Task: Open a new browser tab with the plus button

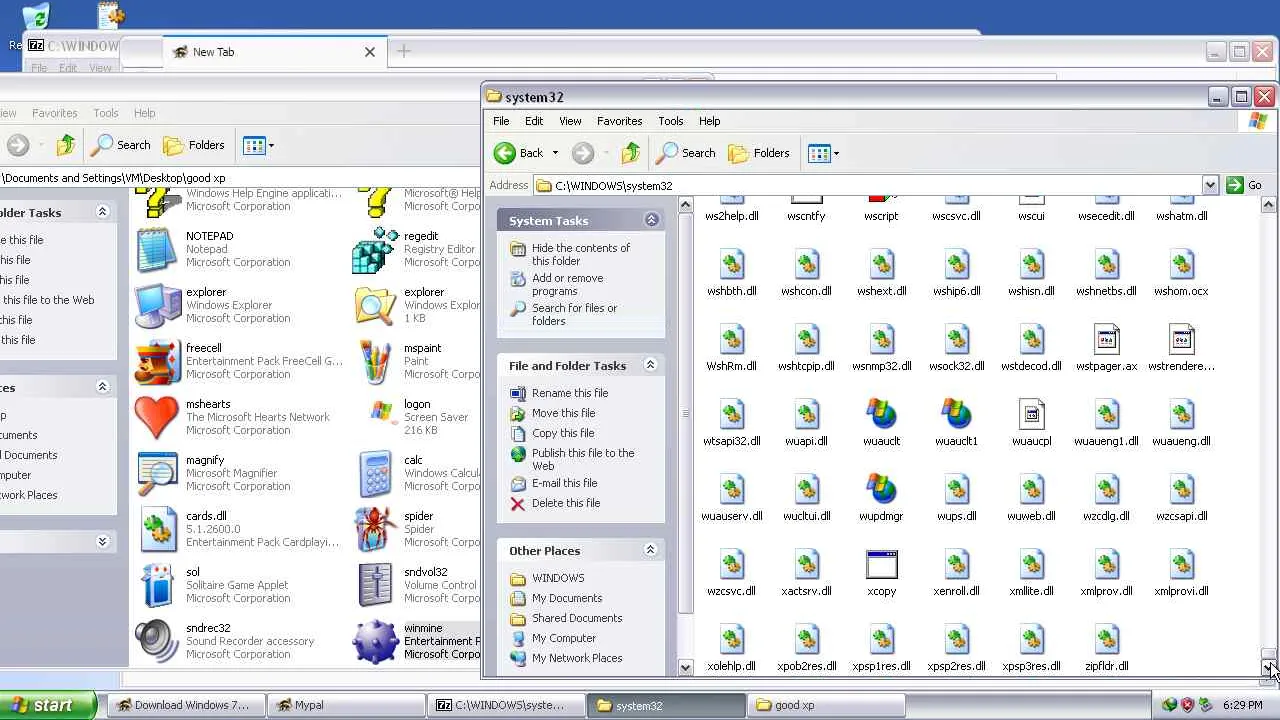Action: point(404,51)
